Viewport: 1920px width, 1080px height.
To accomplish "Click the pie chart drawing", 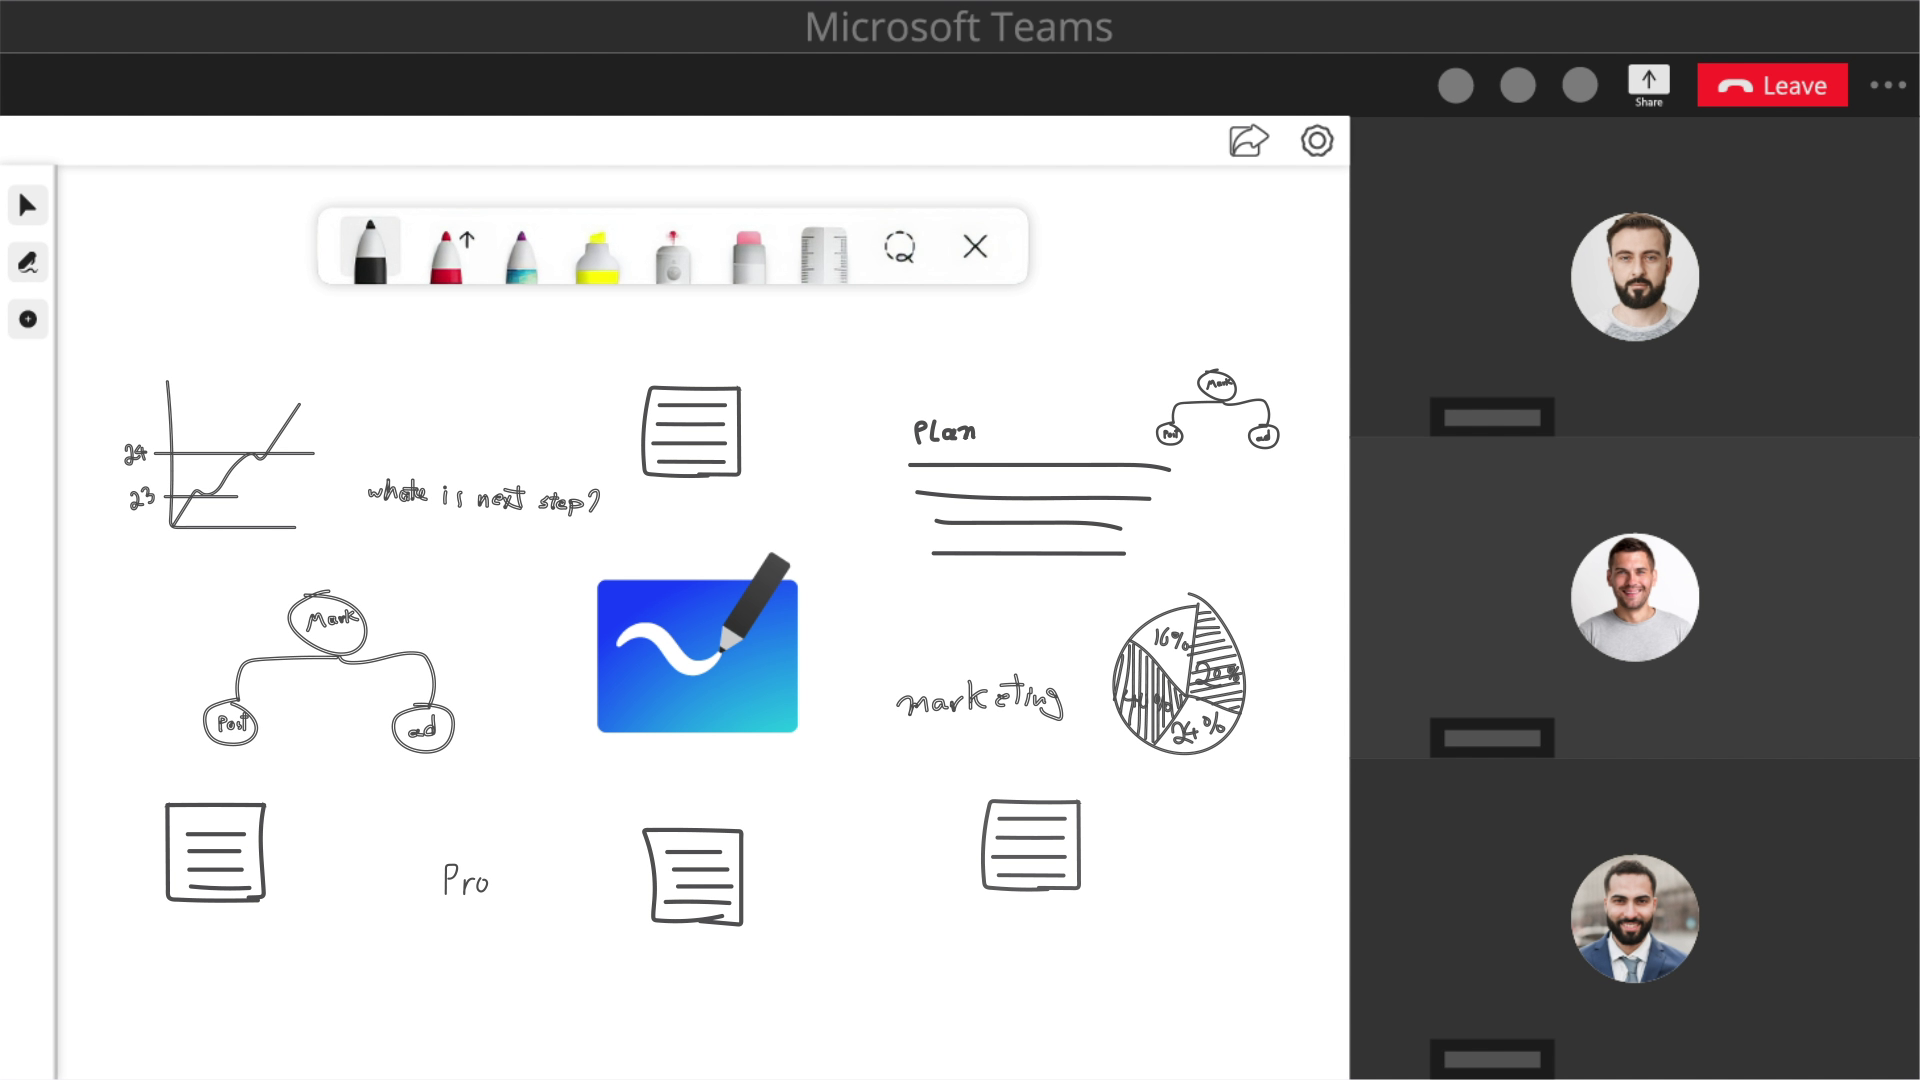I will coord(1179,674).
